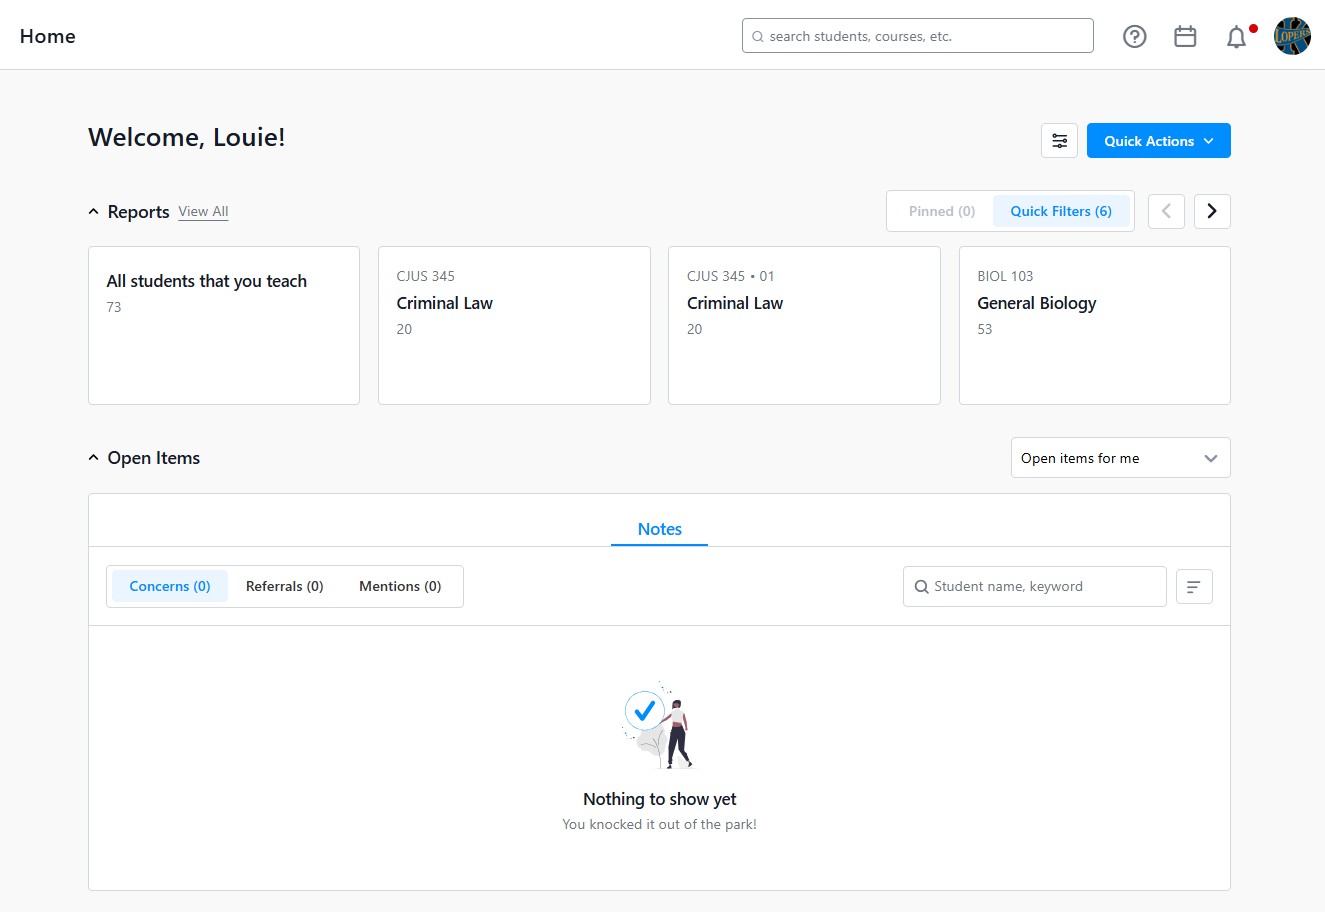Select the Quick Filters (6) option
Image resolution: width=1325 pixels, height=912 pixels.
[1061, 211]
